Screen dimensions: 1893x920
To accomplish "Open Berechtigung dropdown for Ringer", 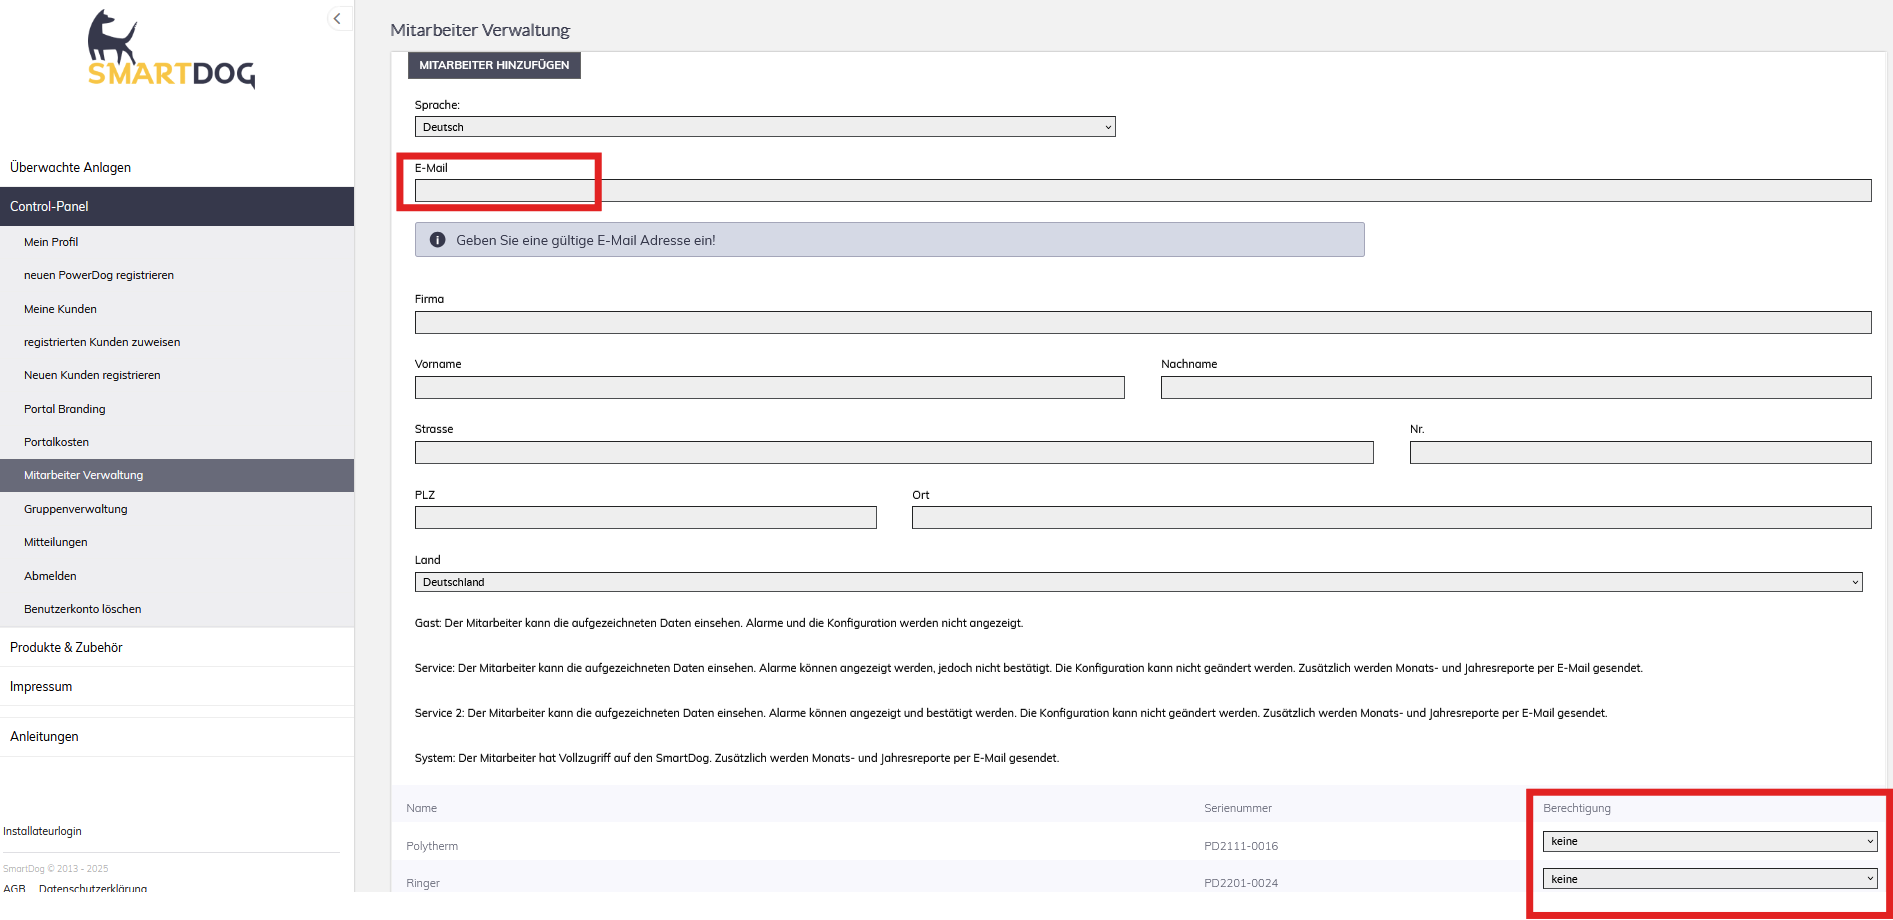I will click(x=1709, y=879).
